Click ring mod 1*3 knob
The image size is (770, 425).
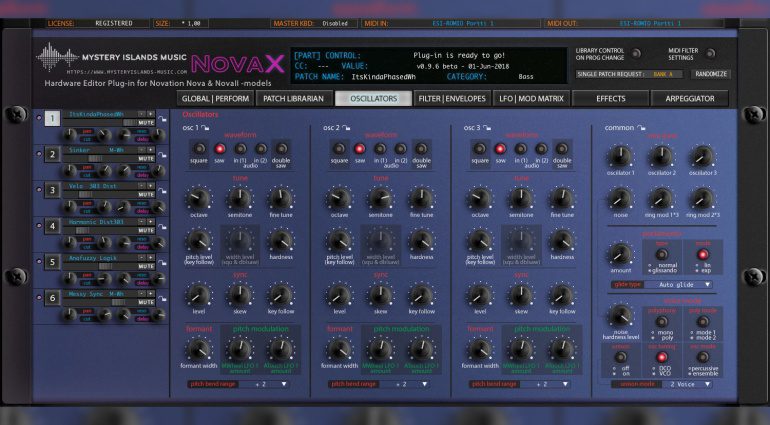[660, 198]
